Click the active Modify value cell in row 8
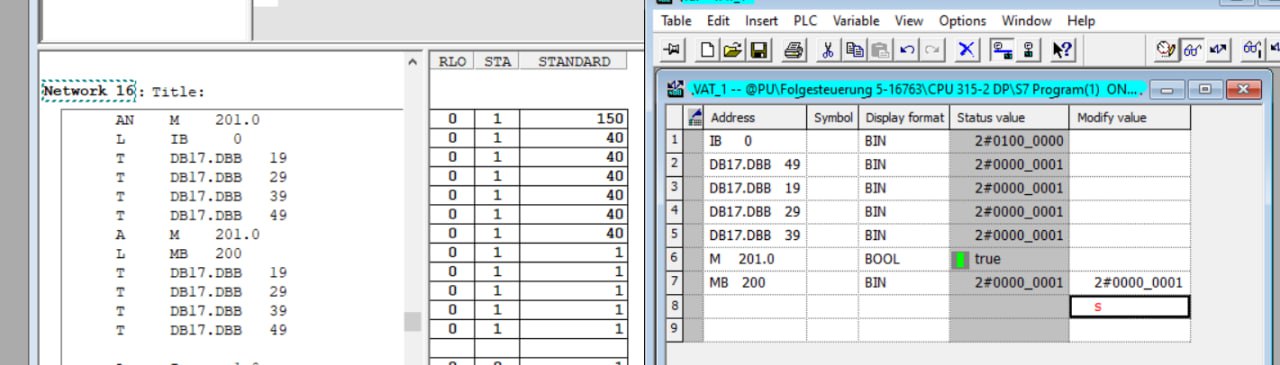The image size is (1280, 365). [1129, 307]
